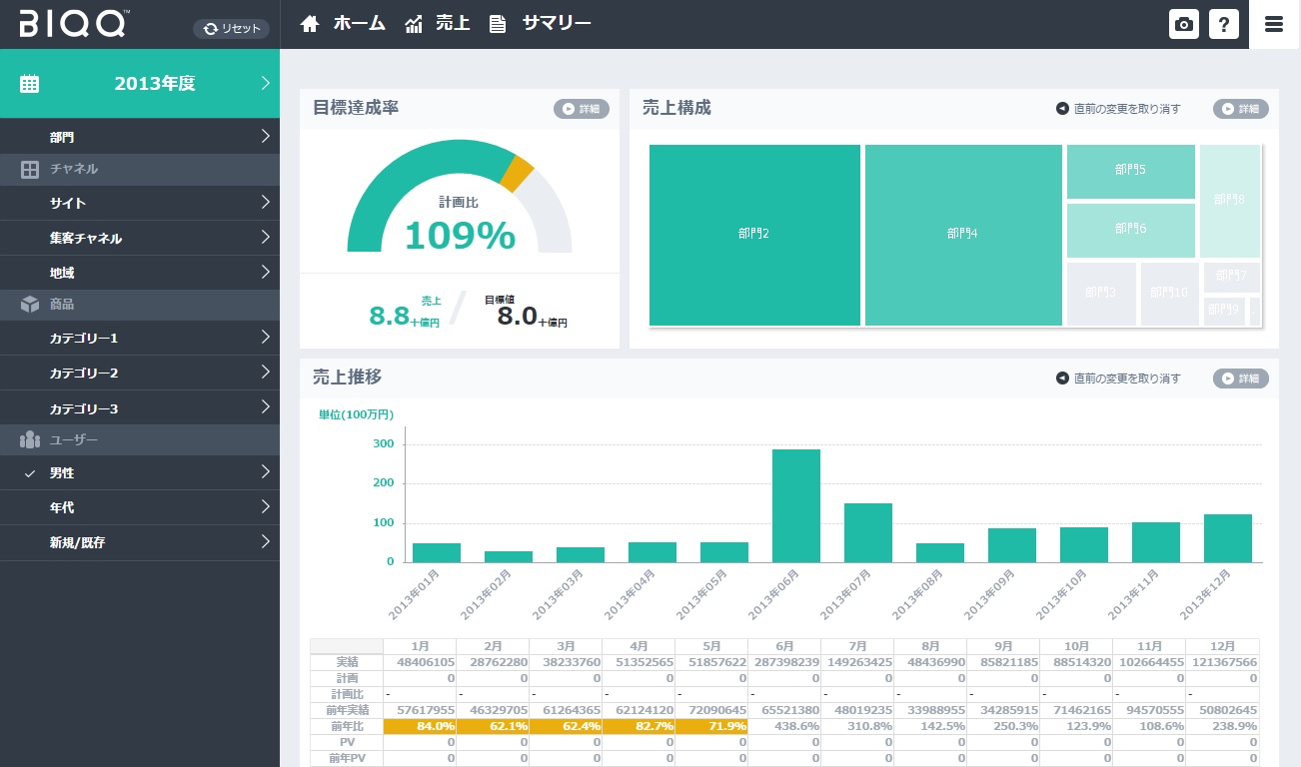Viewport: 1301px width, 767px height.
Task: Click the チャネル grid icon
Action: 30,170
